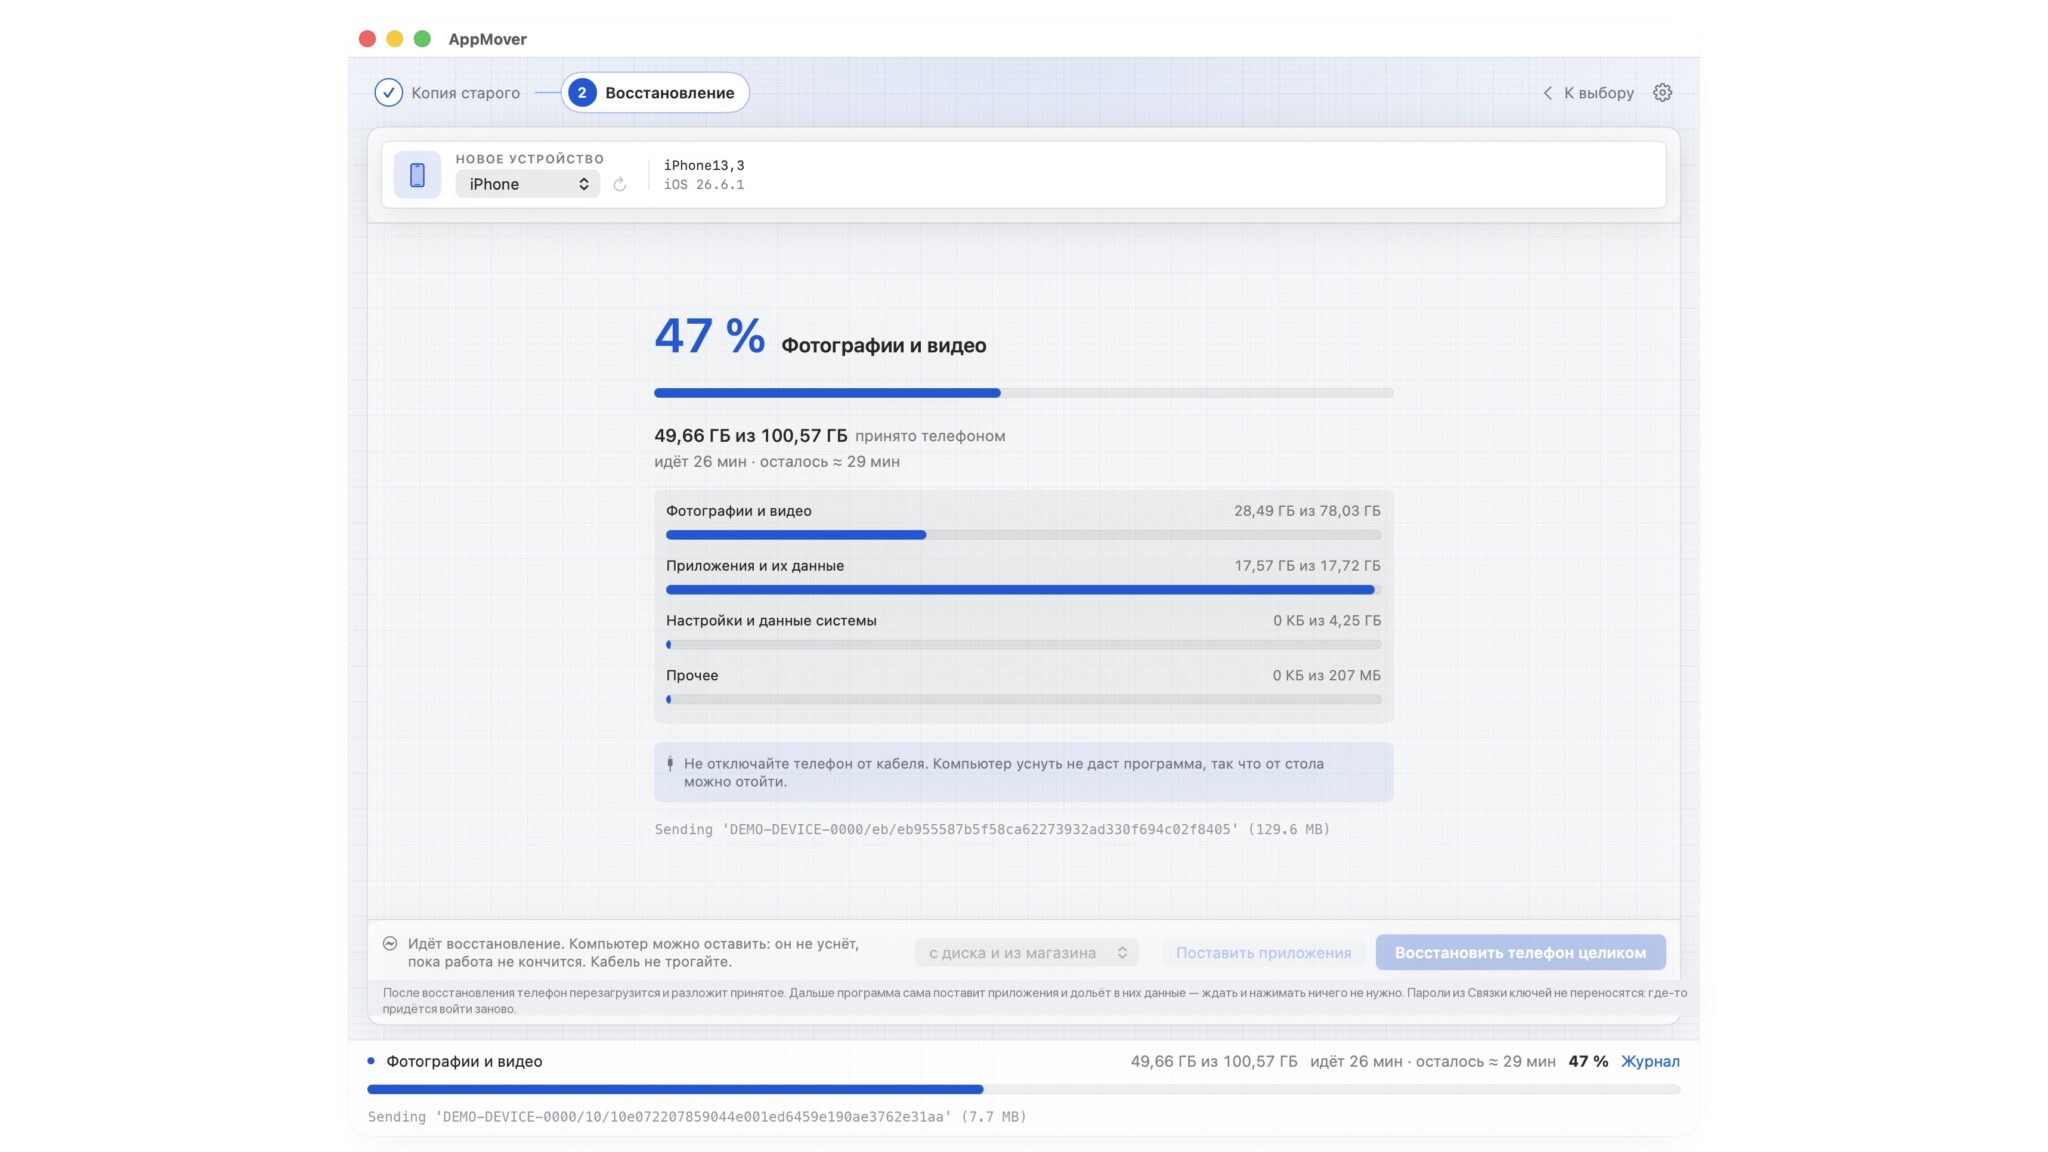Click the status icon next to Идёт восстановление

(390, 943)
